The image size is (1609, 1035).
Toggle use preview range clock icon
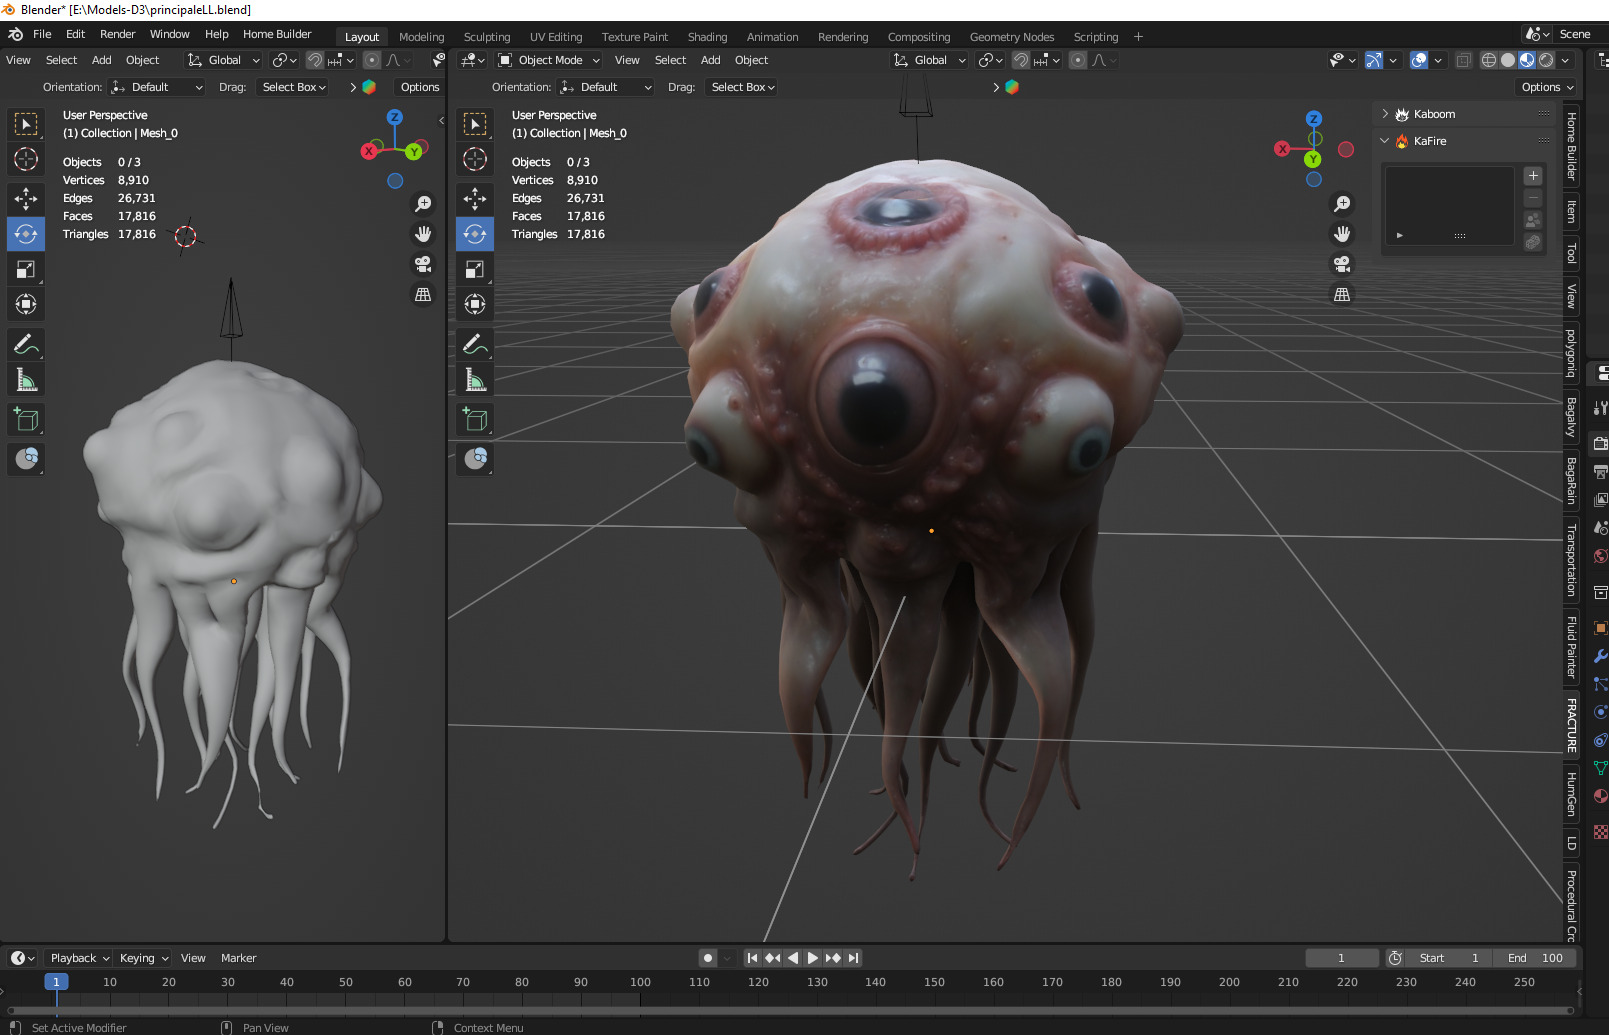tap(1395, 958)
